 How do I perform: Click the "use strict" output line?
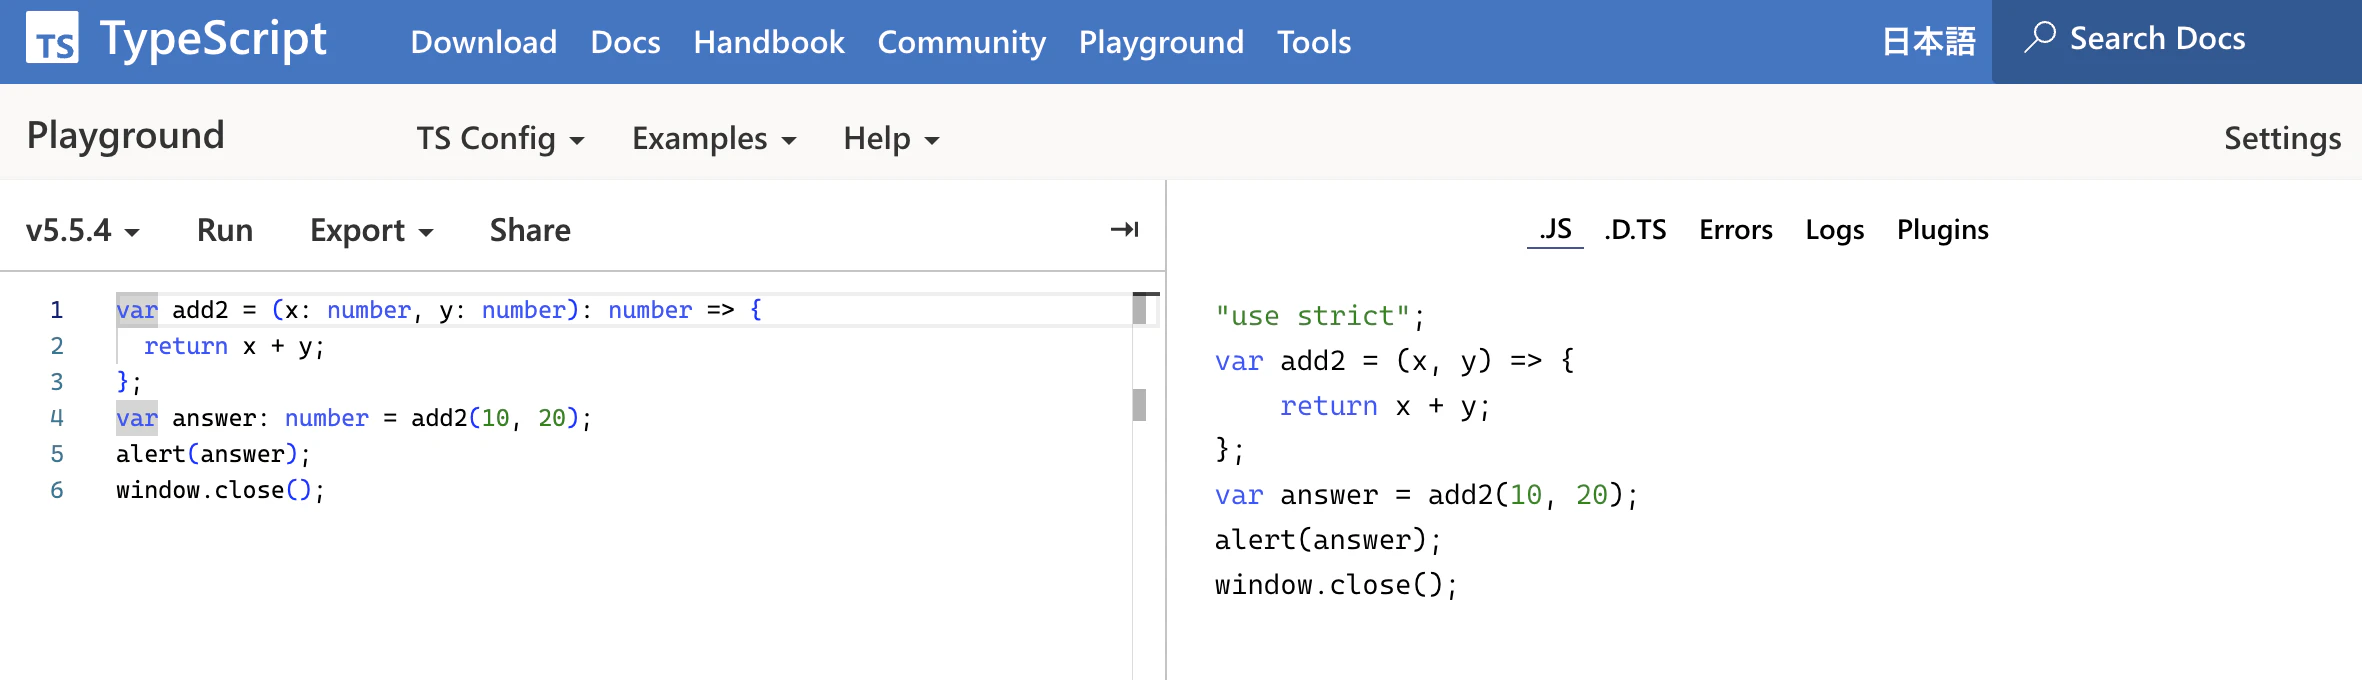click(x=1319, y=316)
